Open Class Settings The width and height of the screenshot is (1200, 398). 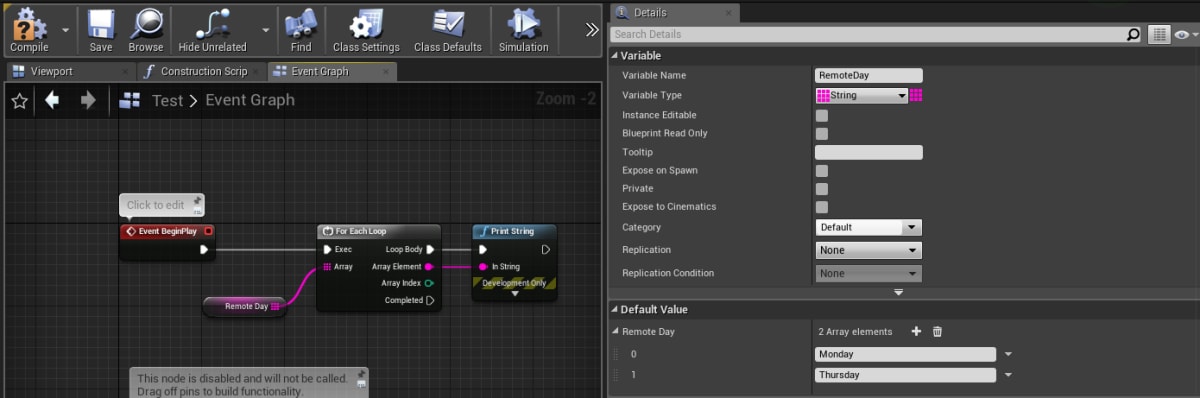366,30
